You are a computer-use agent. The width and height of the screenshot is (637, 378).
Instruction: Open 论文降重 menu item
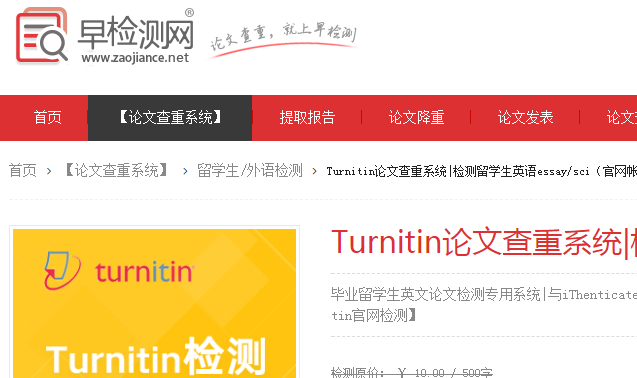coord(416,117)
